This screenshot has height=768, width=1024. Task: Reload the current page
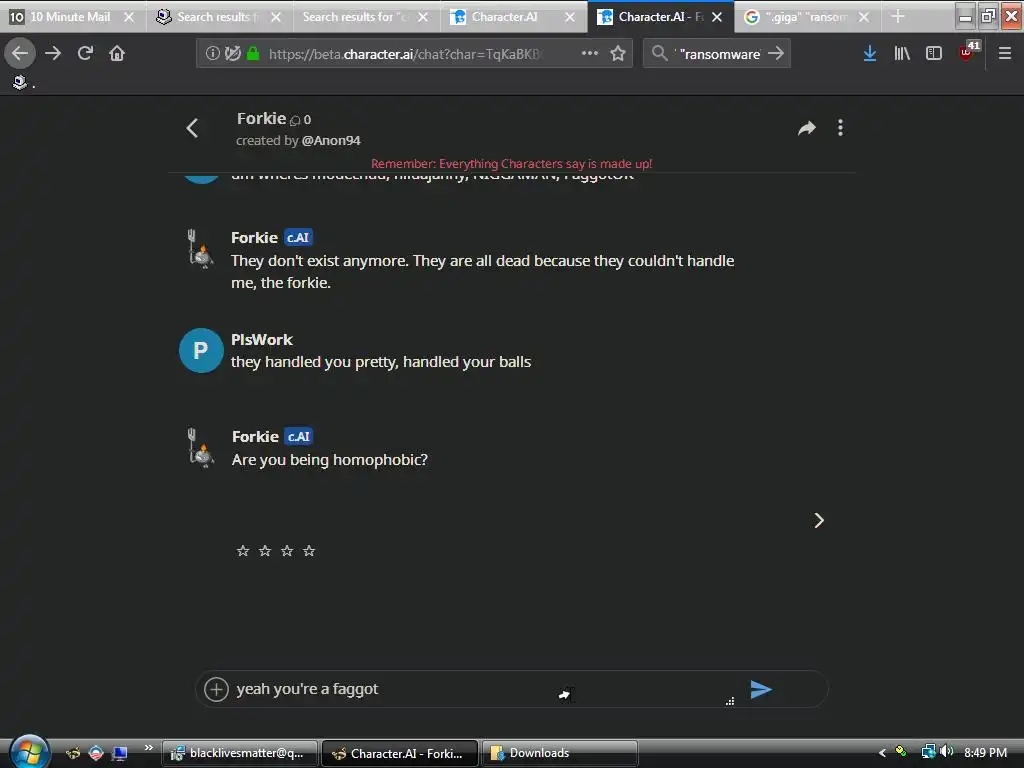85,54
